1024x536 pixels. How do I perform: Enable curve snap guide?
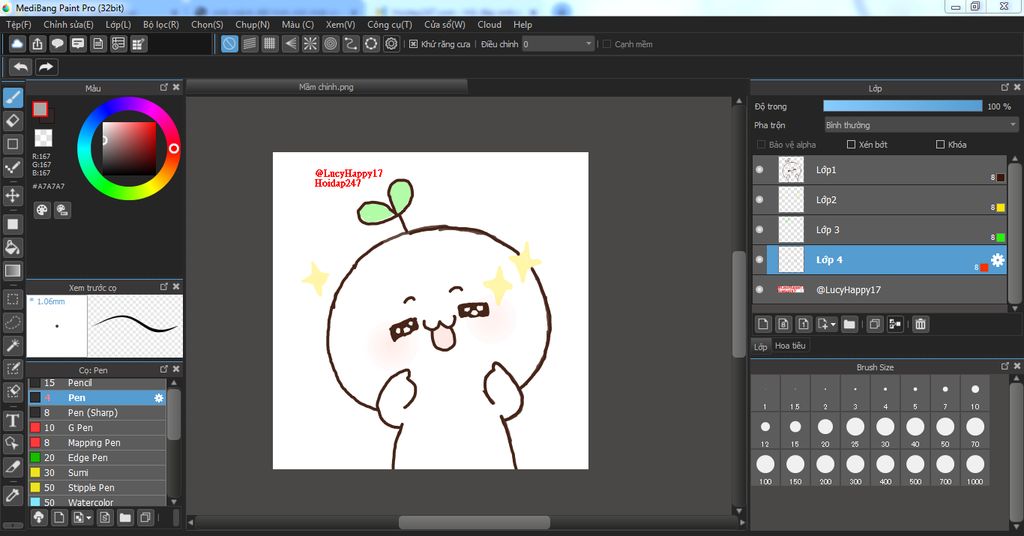(351, 44)
